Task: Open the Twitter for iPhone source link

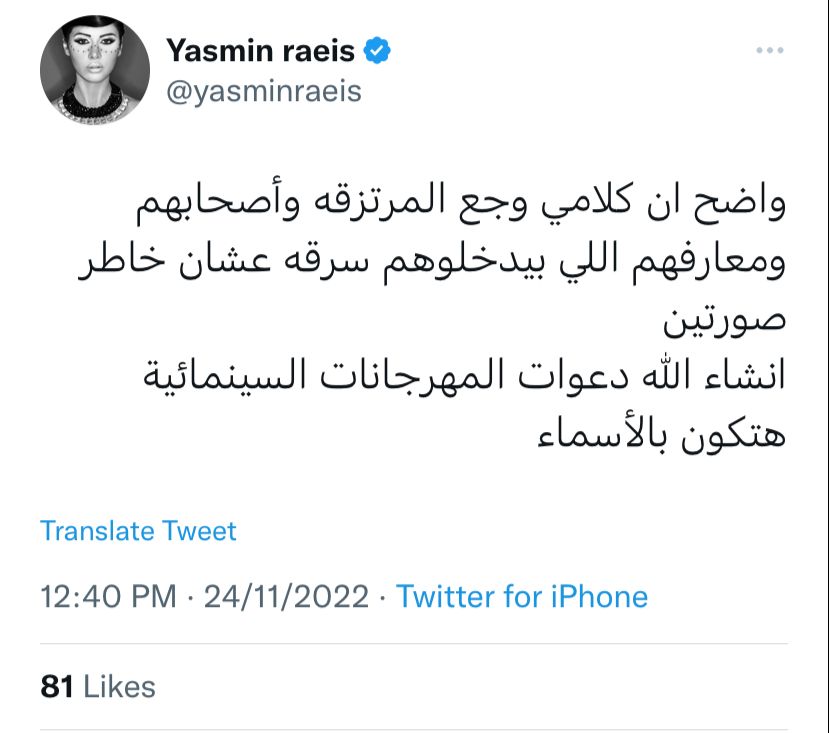Action: [x=522, y=597]
